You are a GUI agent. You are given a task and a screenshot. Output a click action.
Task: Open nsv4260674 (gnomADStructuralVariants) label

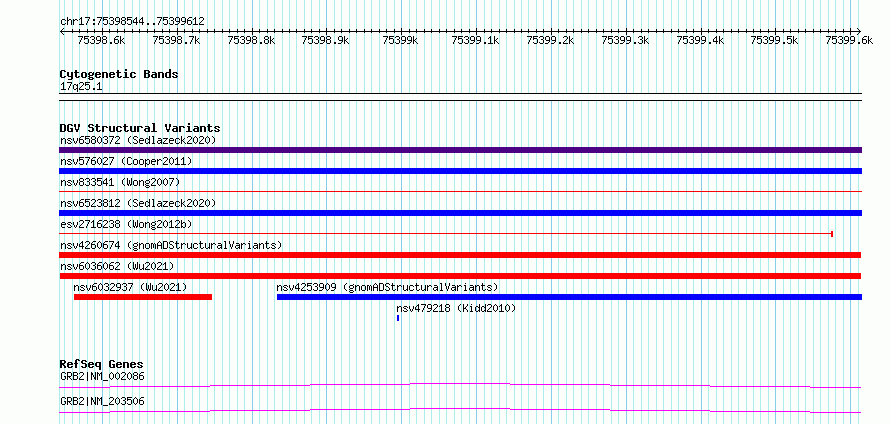171,245
